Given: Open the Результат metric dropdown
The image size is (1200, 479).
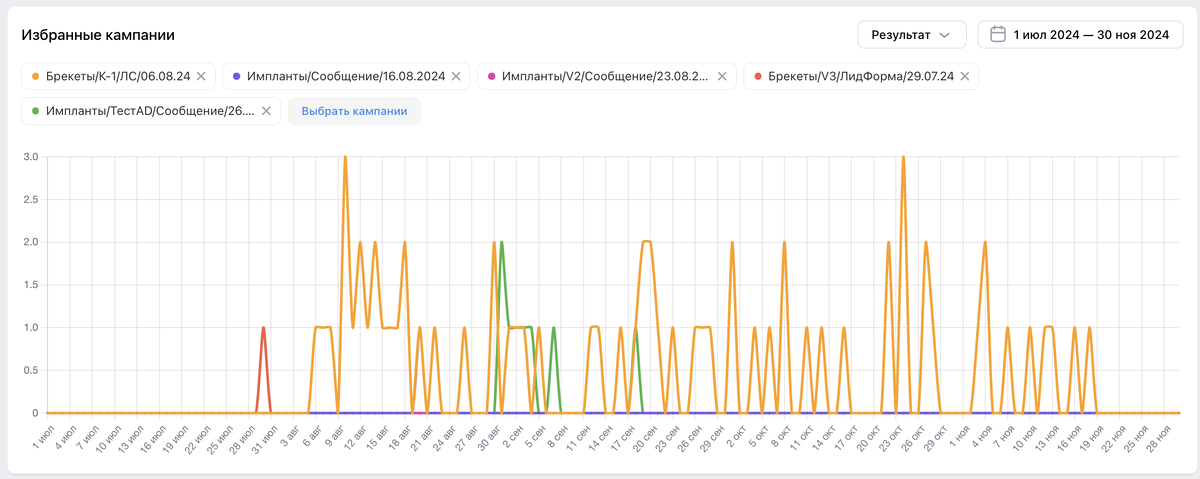Looking at the screenshot, I should (911, 34).
